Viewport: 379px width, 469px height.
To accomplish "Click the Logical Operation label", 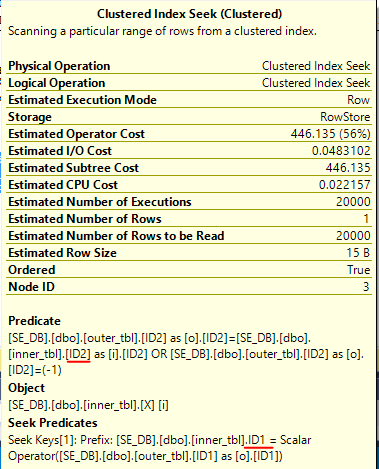I will tap(57, 83).
